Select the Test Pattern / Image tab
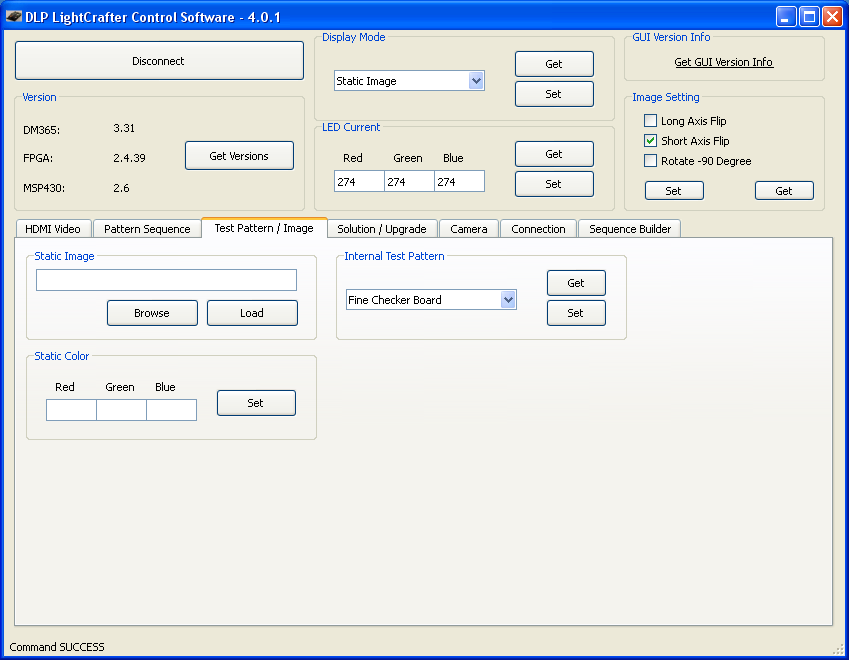The width and height of the screenshot is (849, 660). [x=264, y=228]
